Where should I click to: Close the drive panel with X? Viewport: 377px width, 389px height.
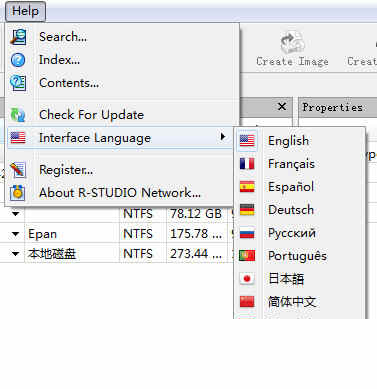pyautogui.click(x=282, y=107)
